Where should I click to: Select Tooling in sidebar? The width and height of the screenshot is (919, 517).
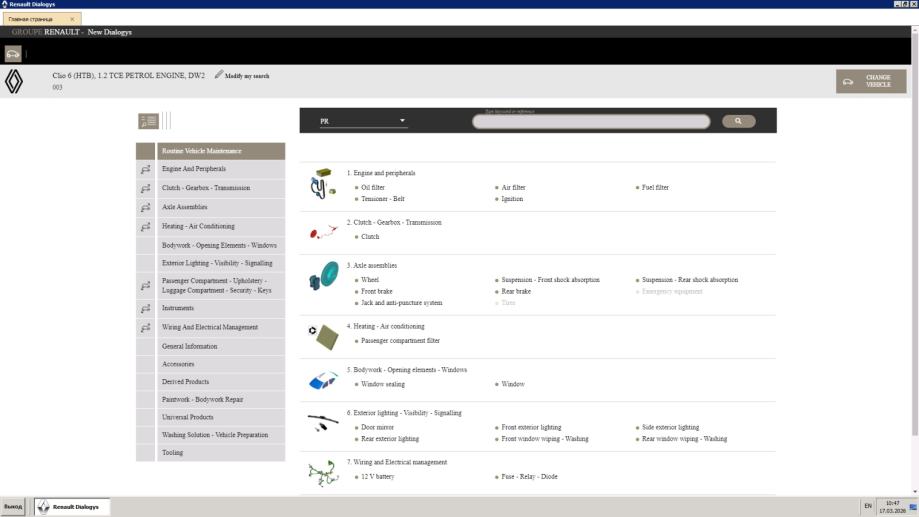(x=221, y=453)
